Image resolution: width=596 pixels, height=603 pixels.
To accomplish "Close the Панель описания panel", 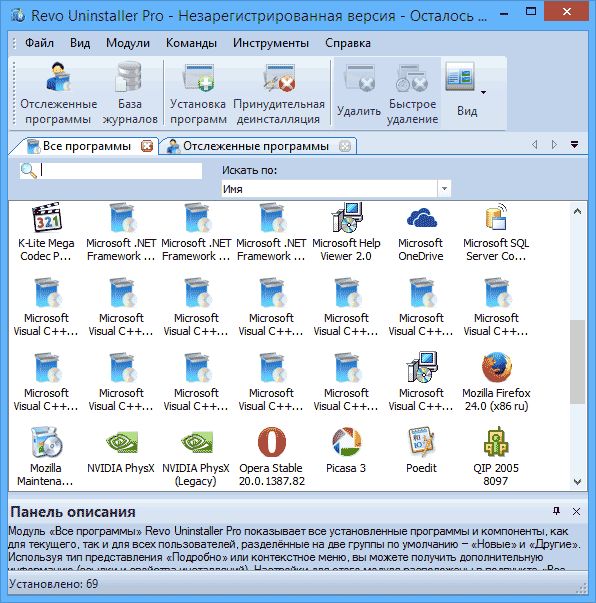I will point(576,511).
